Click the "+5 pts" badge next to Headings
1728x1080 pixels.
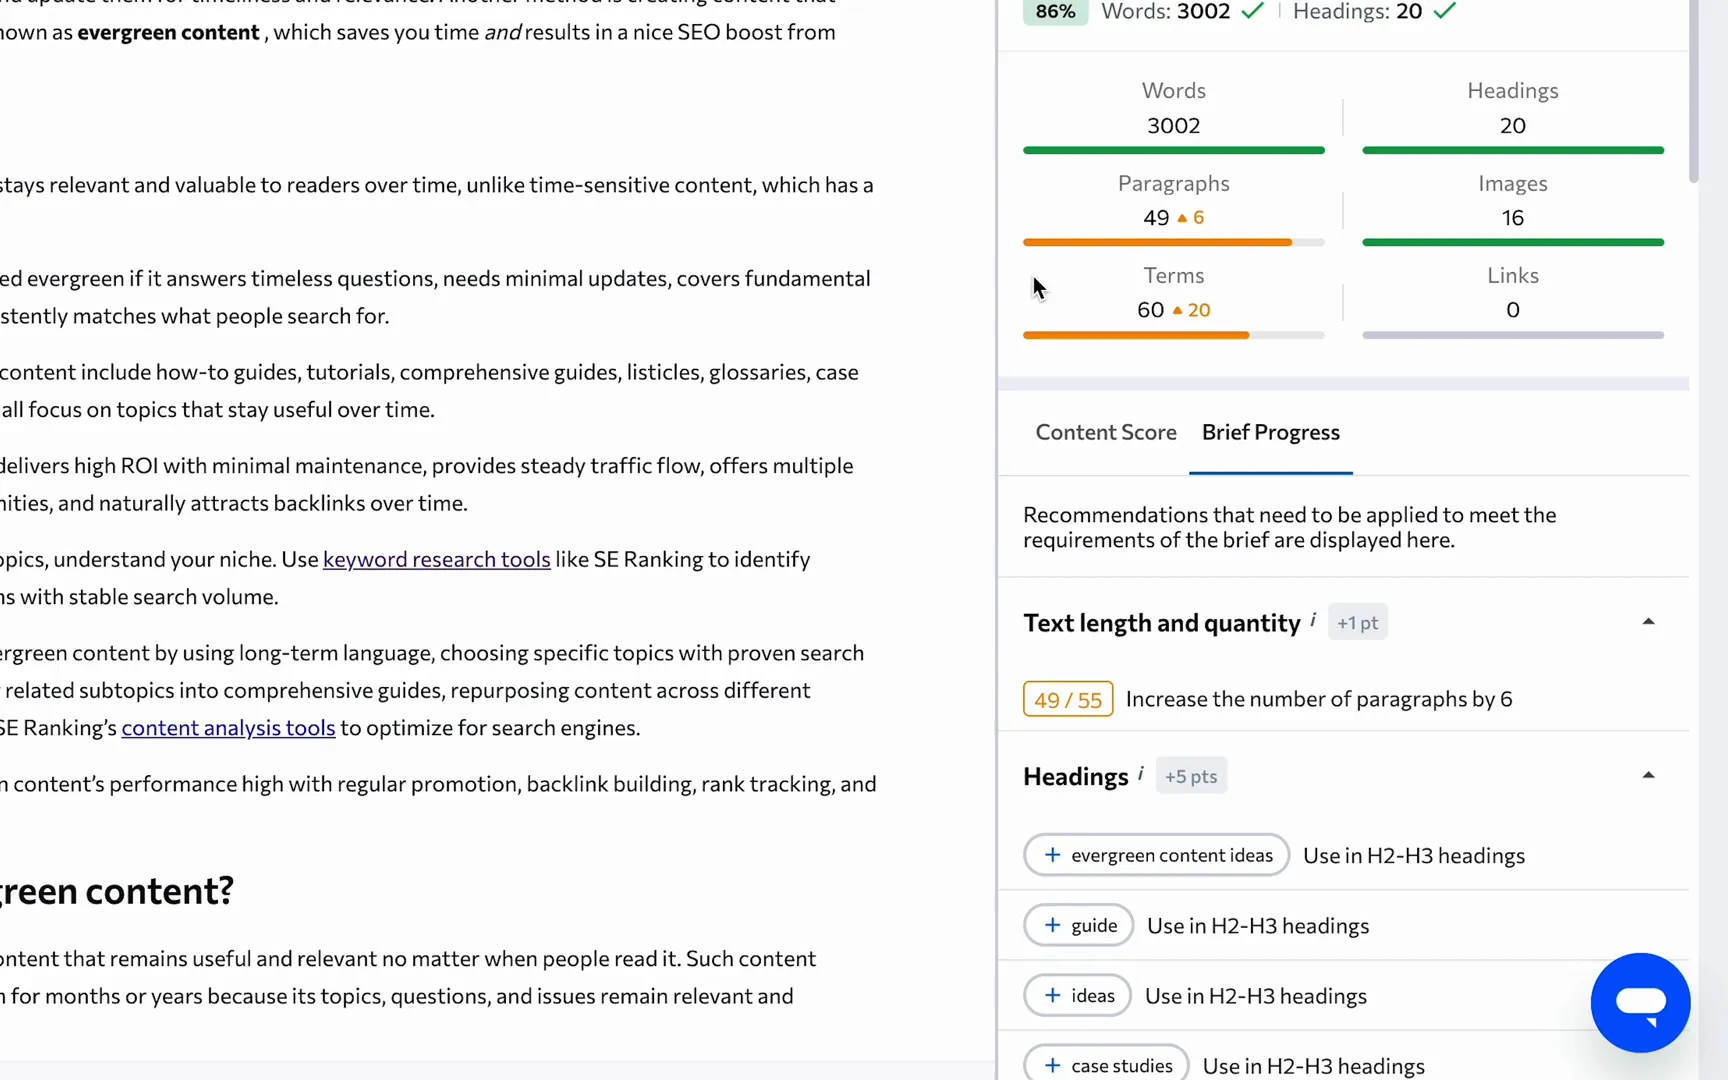click(1190, 775)
